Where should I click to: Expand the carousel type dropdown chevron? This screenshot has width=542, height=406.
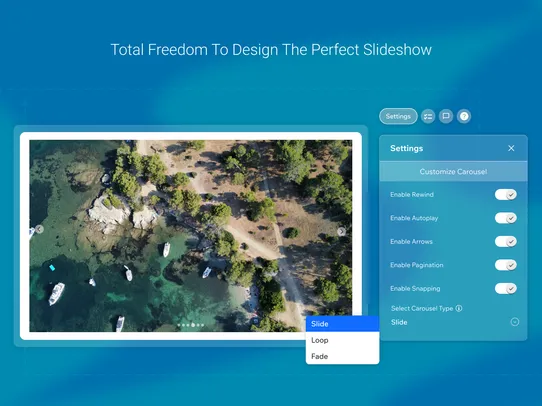coord(515,322)
